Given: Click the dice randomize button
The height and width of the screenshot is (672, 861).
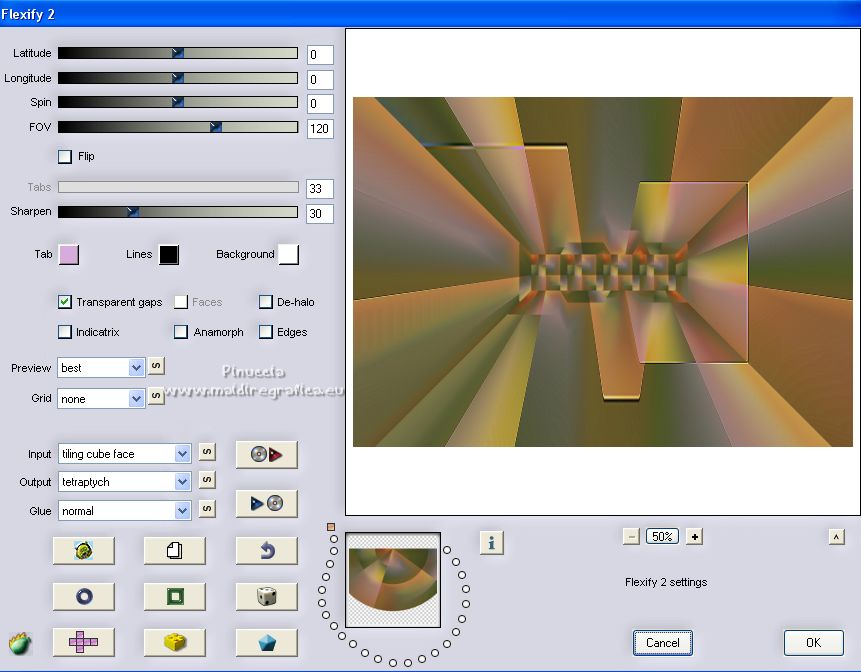Looking at the screenshot, I should [x=267, y=597].
